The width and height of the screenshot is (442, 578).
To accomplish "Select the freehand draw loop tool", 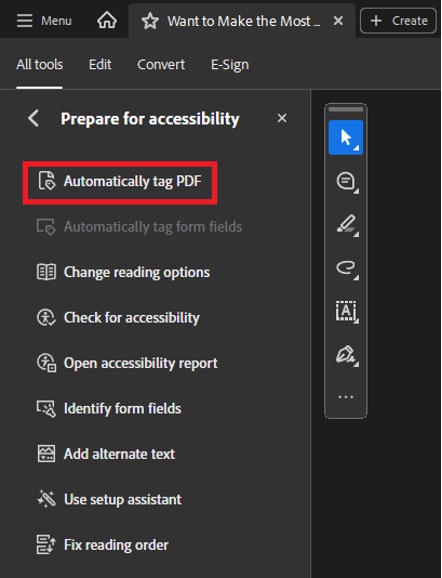I will (x=347, y=269).
